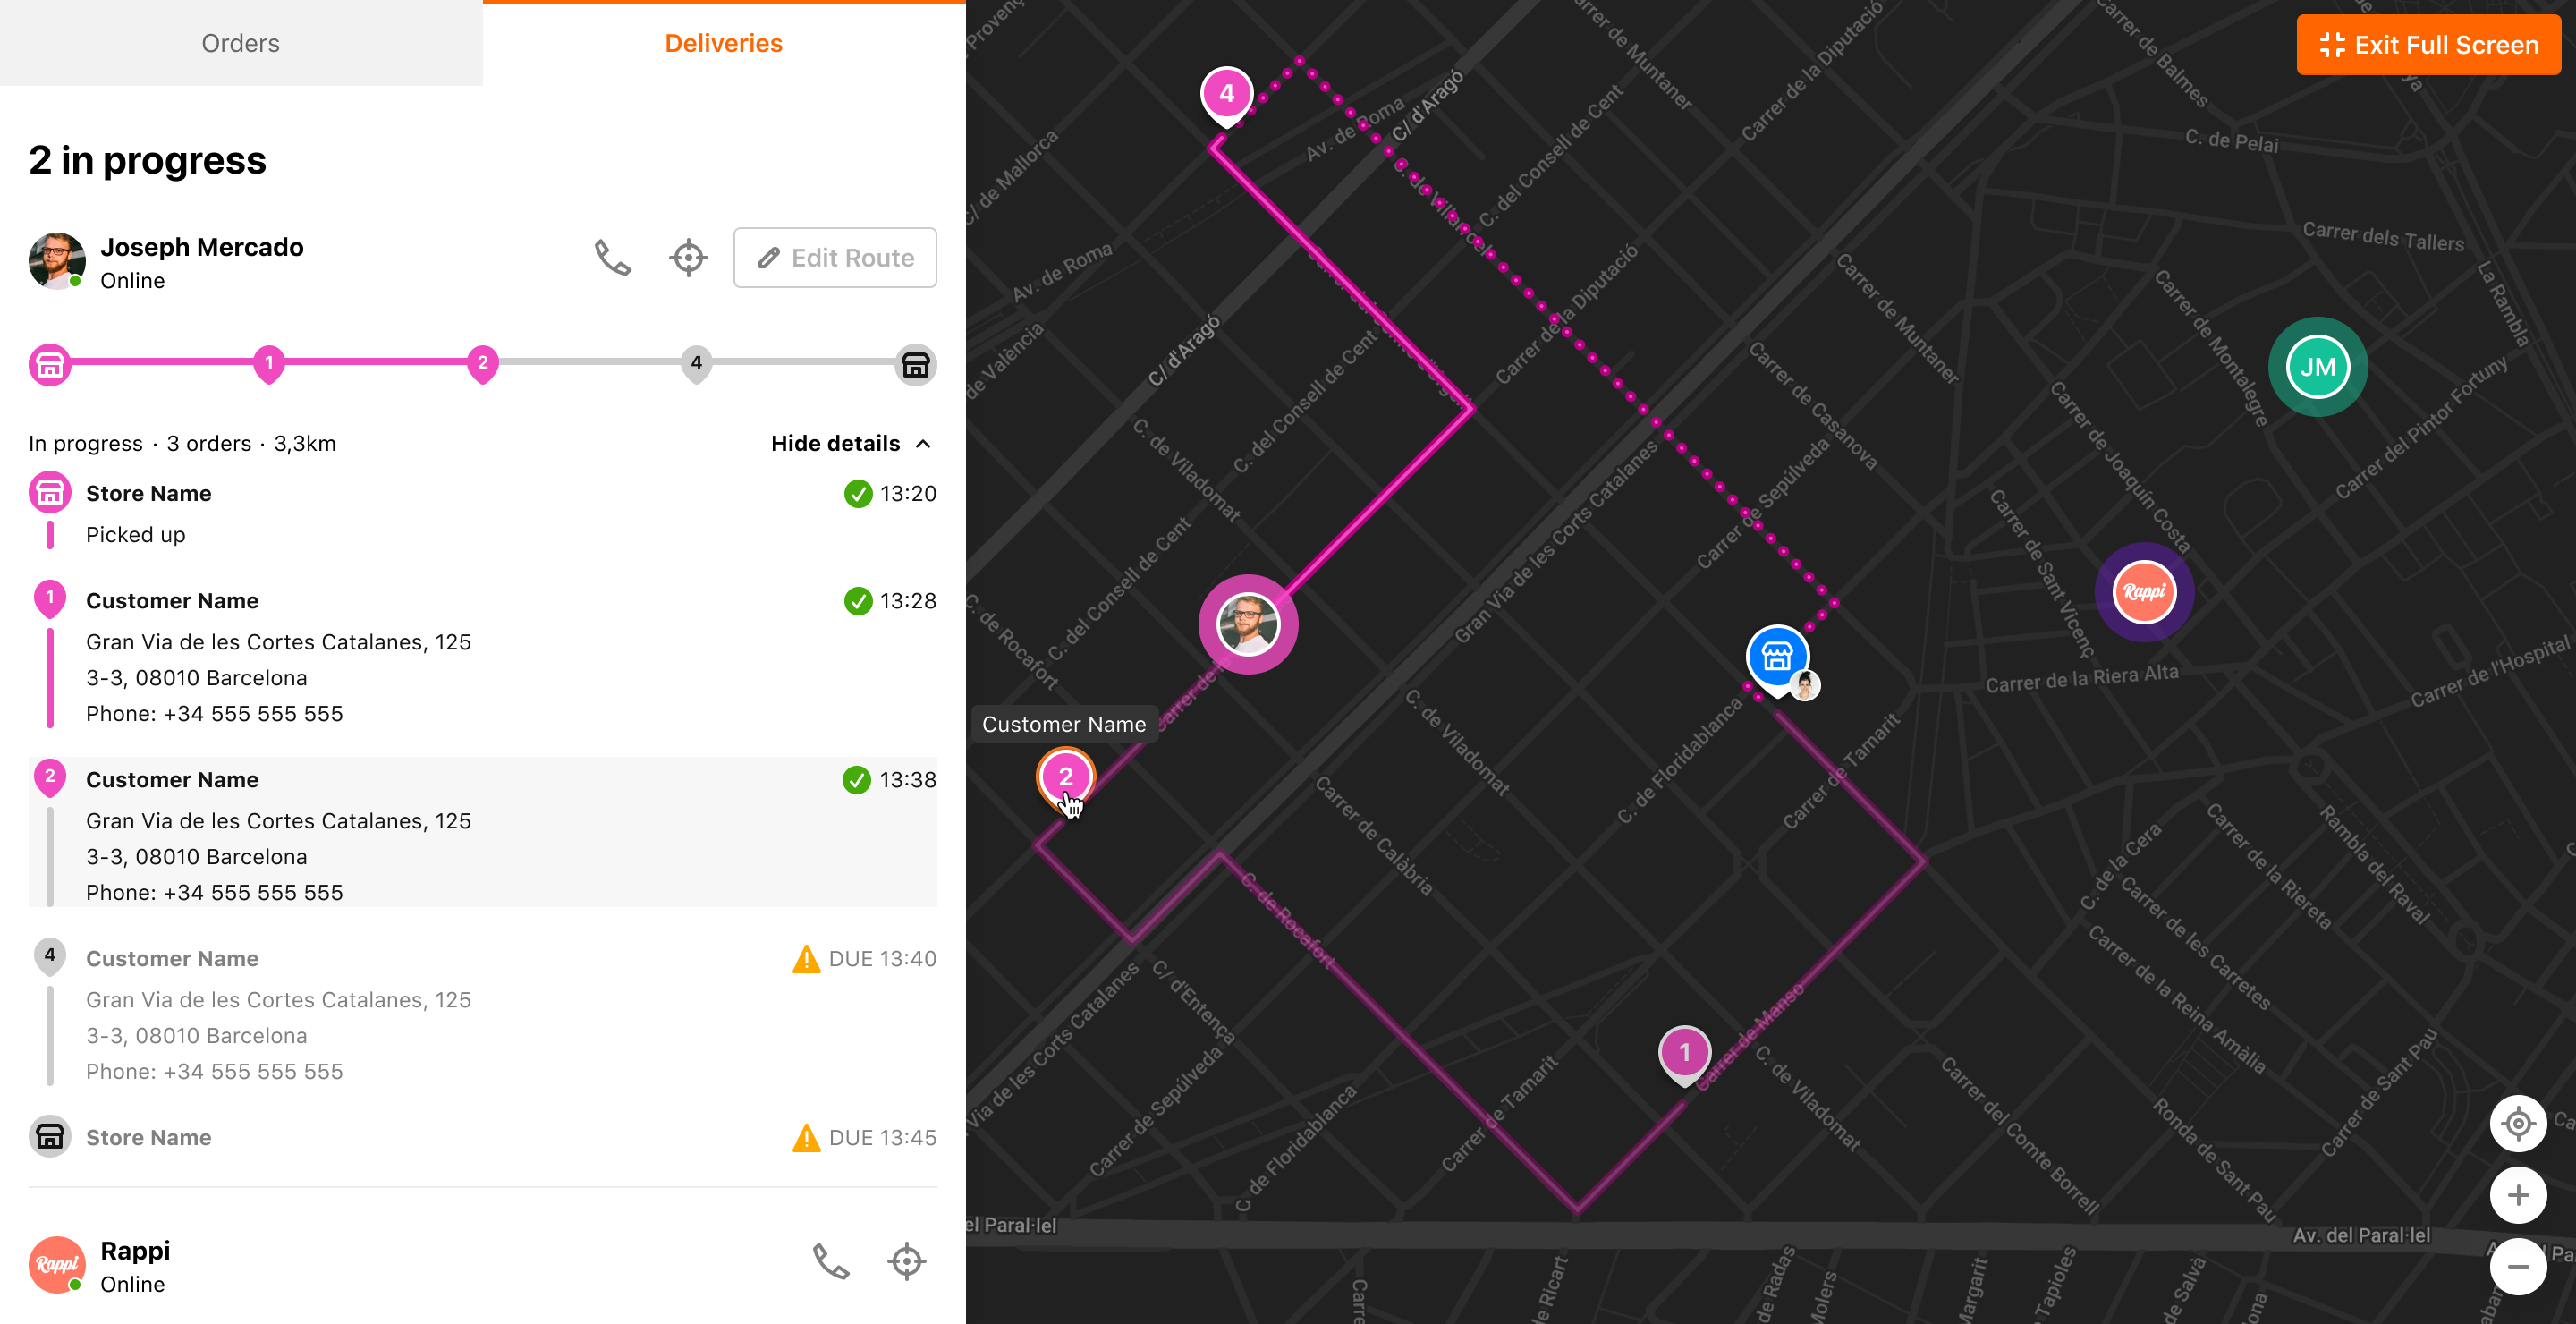Recenter map with the locate button
The width and height of the screenshot is (2576, 1324).
(2518, 1124)
